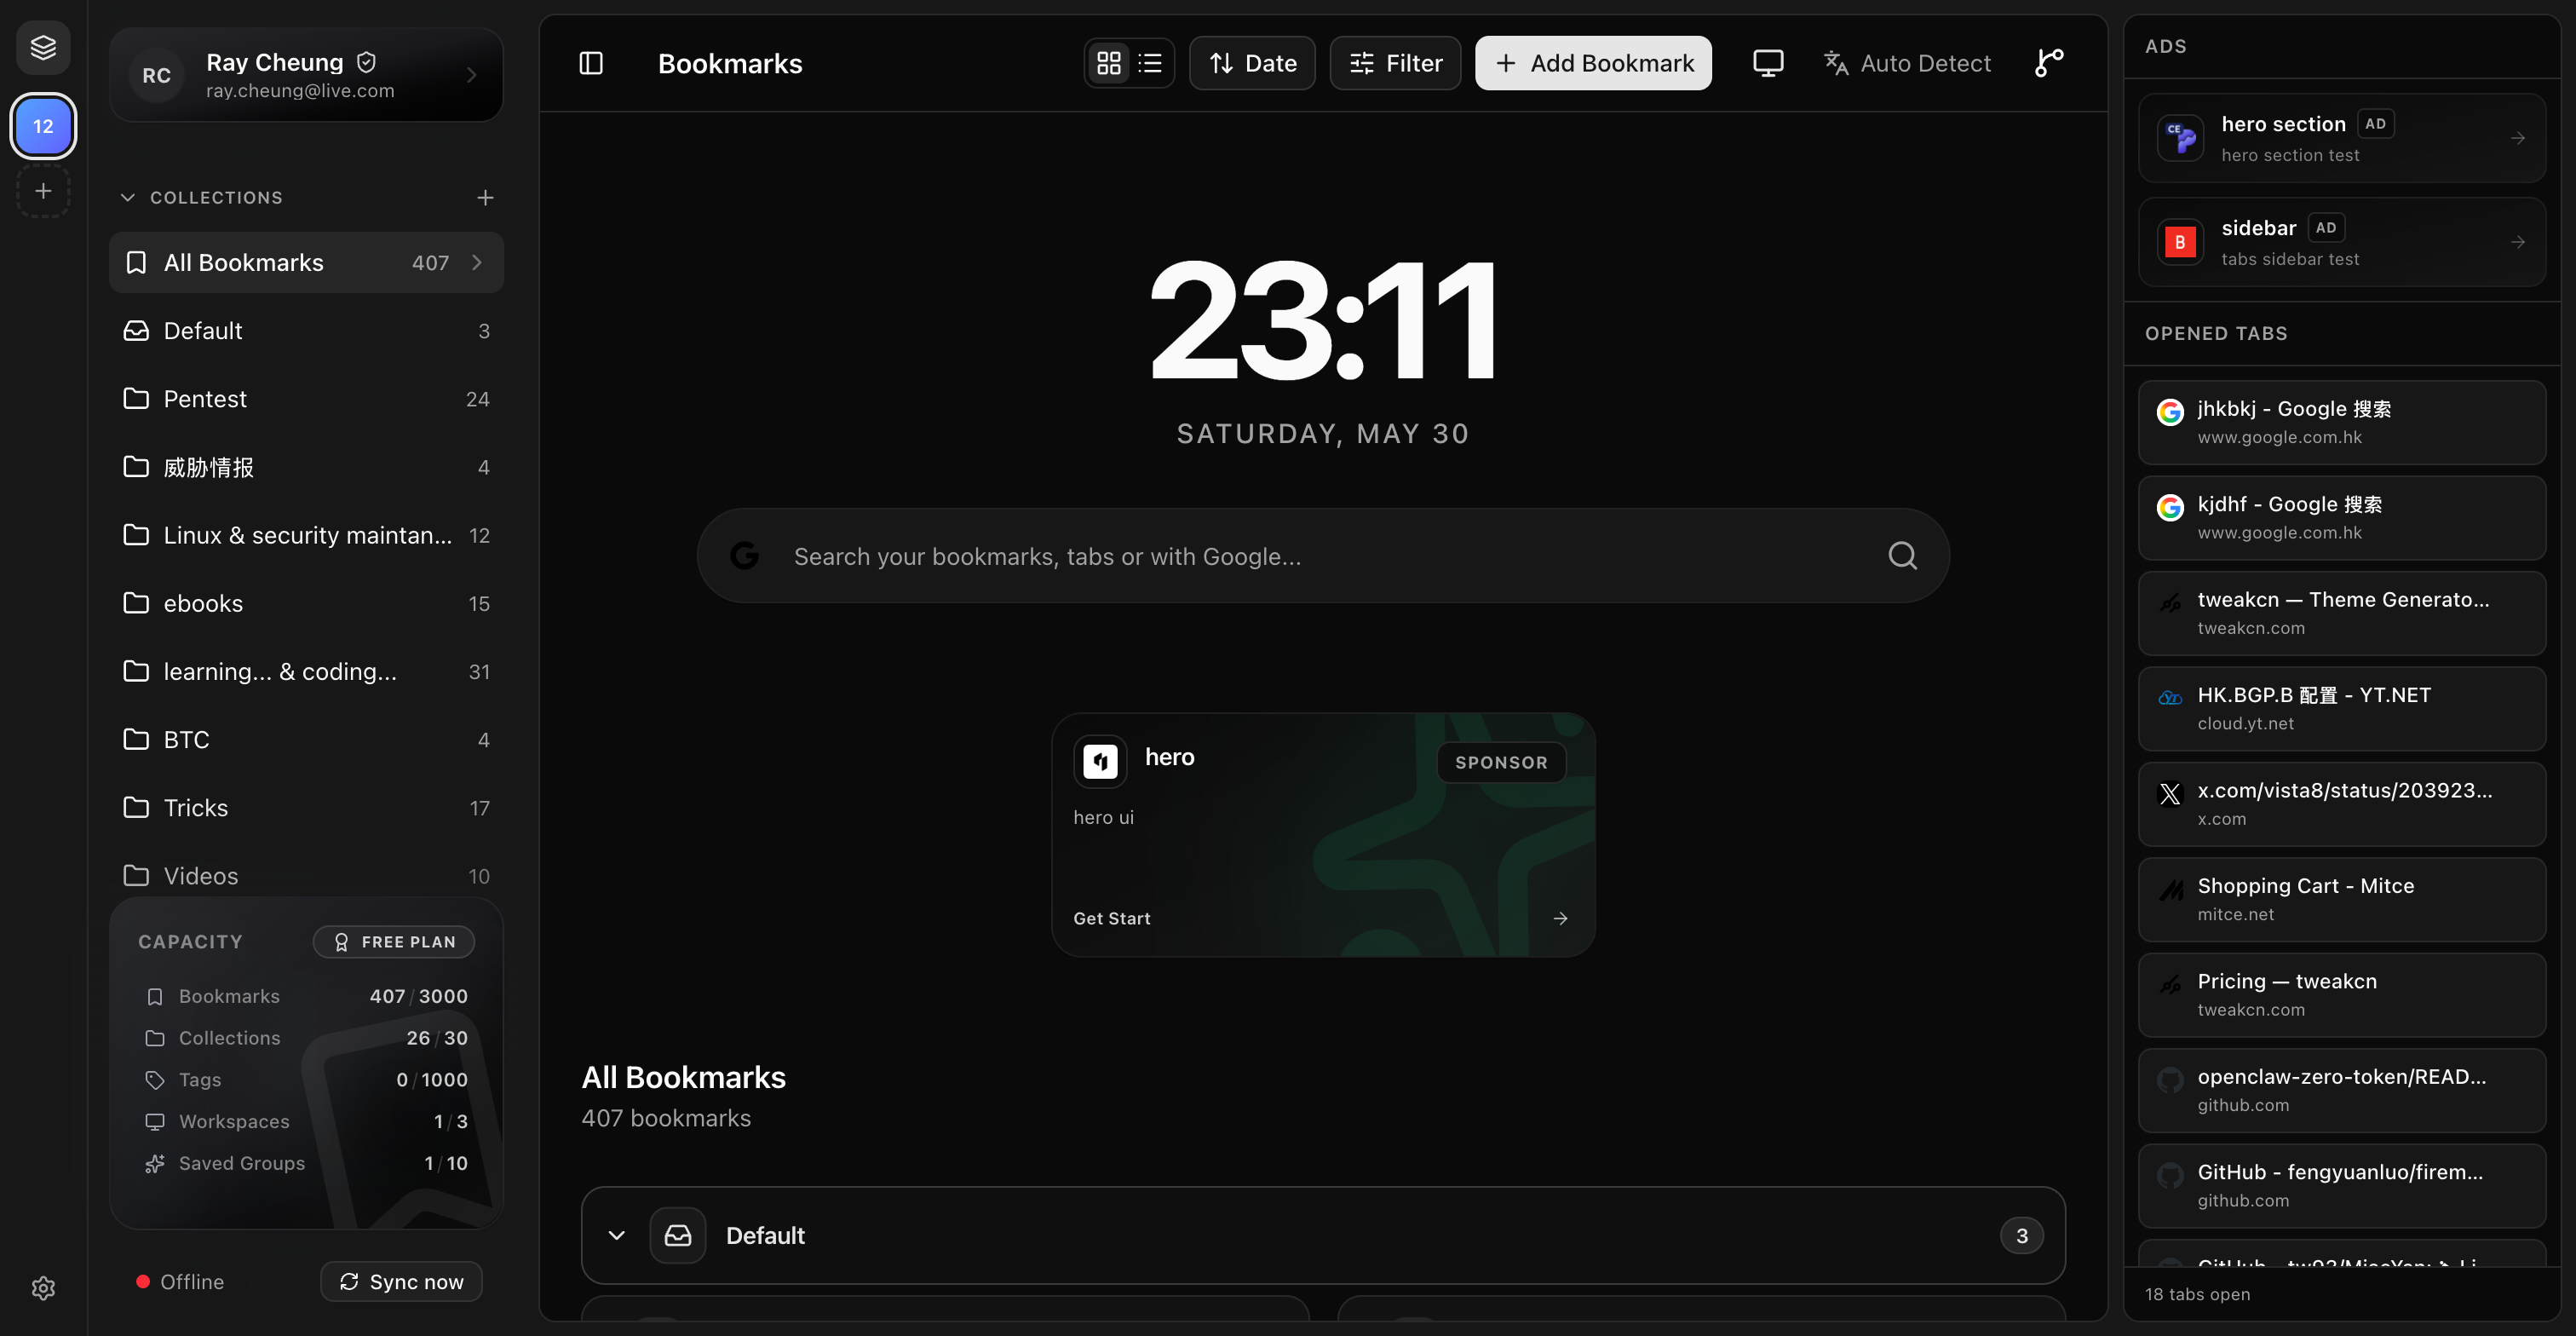Switch to grid view
This screenshot has height=1336, width=2576.
(1109, 63)
